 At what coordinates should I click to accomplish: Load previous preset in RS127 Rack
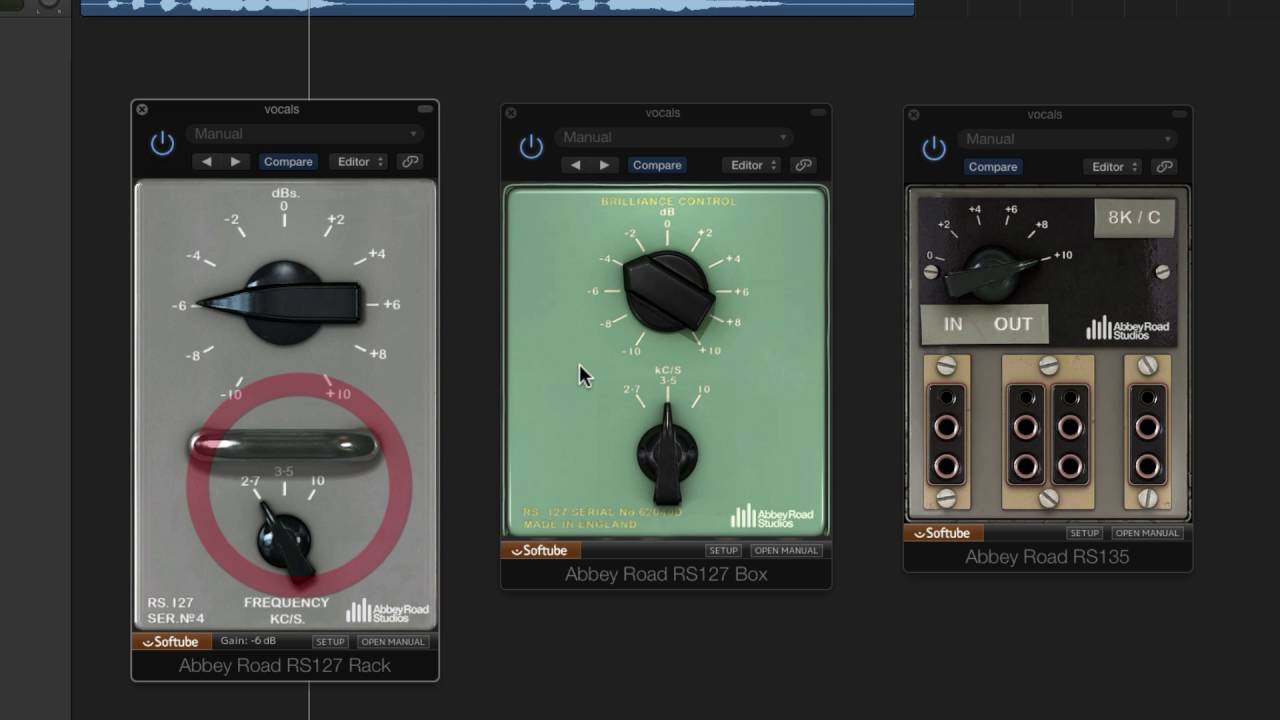(x=206, y=162)
